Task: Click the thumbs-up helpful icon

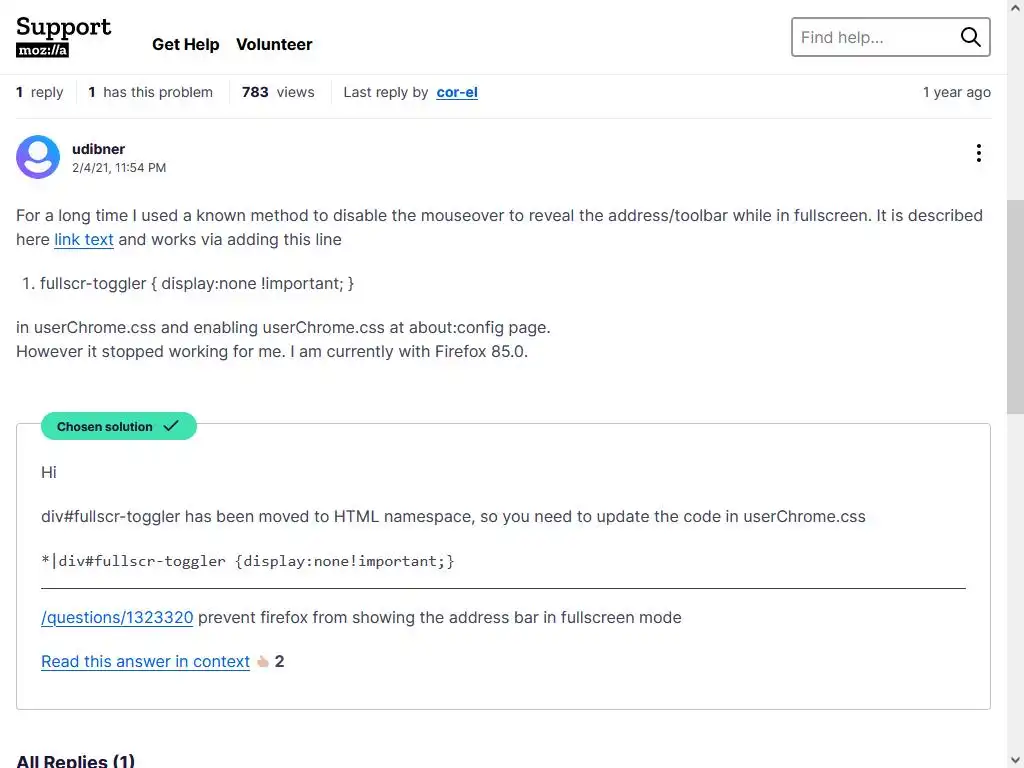Action: [263, 661]
